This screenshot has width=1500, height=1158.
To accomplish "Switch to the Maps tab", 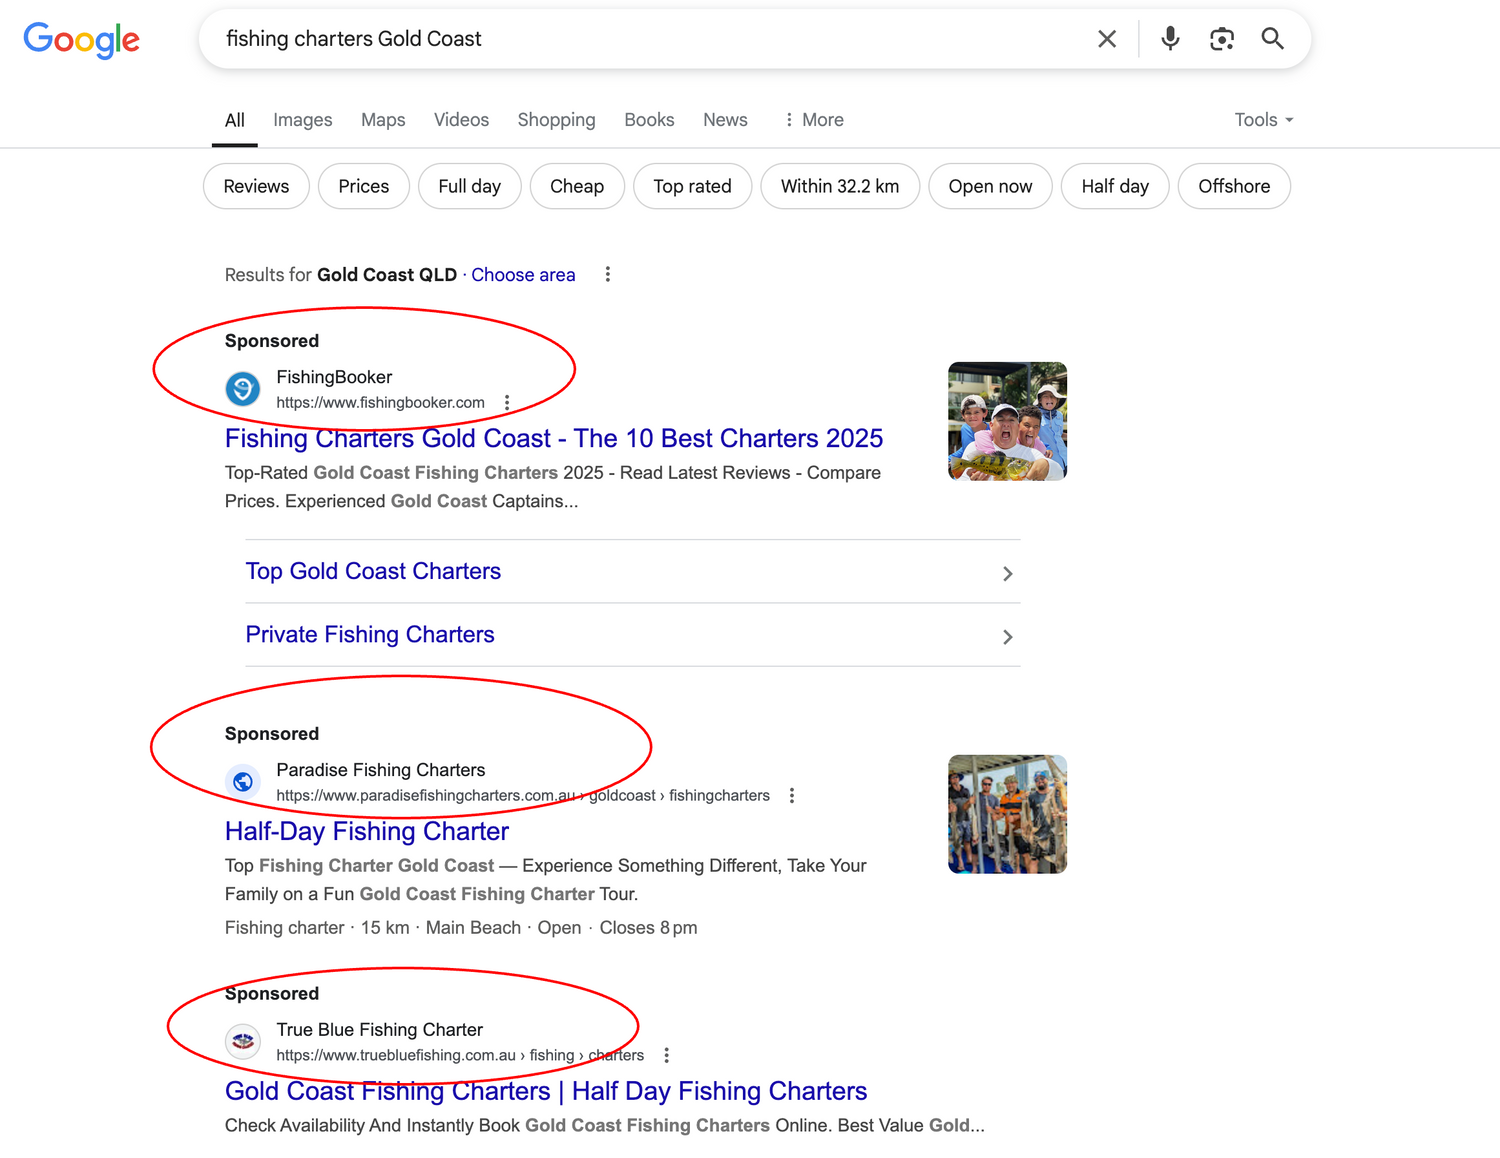I will point(383,120).
